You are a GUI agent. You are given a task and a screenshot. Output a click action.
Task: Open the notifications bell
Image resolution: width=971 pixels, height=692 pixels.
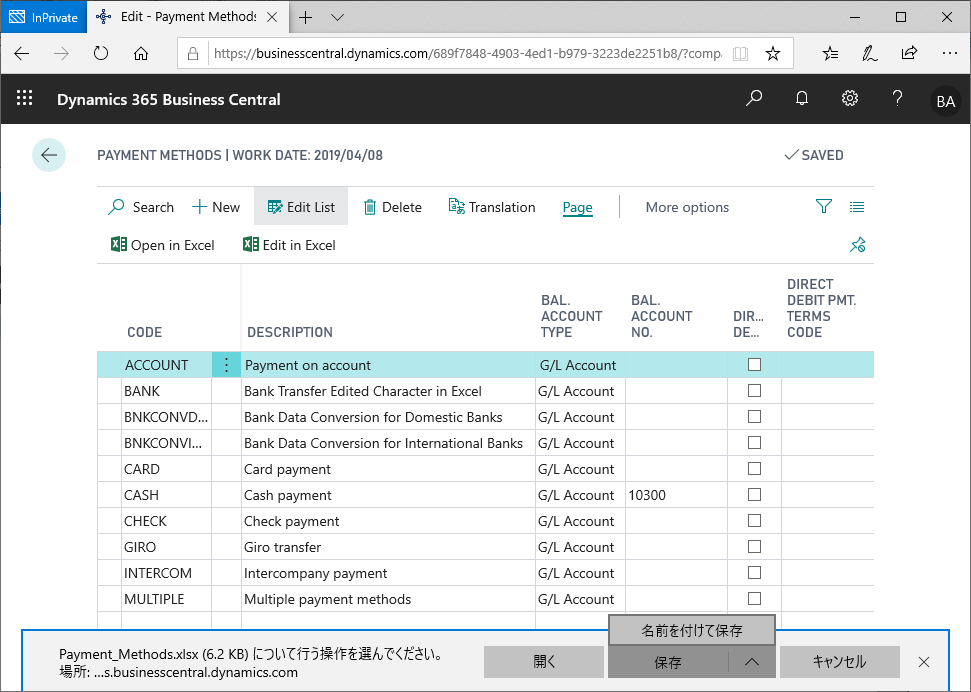[802, 98]
